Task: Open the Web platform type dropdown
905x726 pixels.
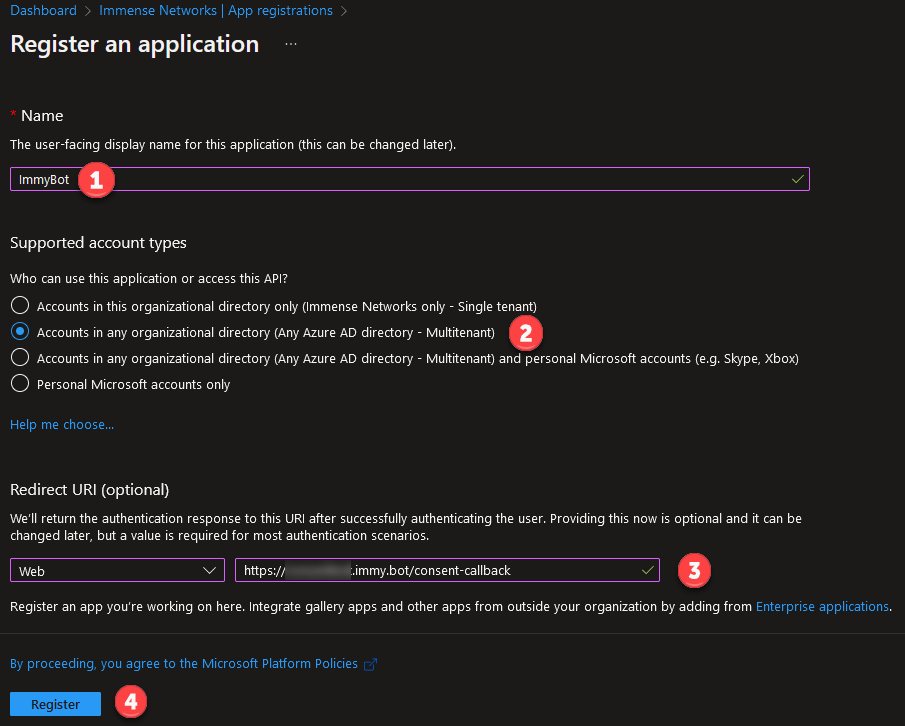Action: (117, 571)
